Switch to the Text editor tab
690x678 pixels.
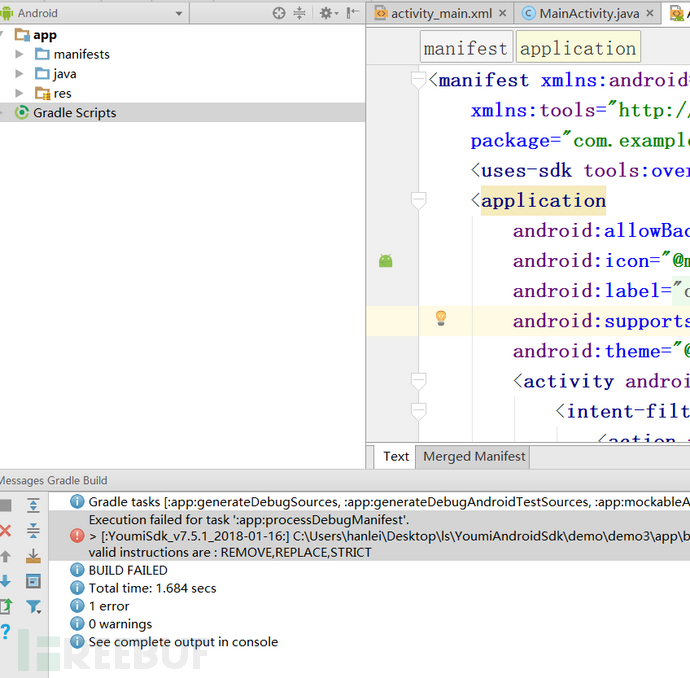(396, 456)
